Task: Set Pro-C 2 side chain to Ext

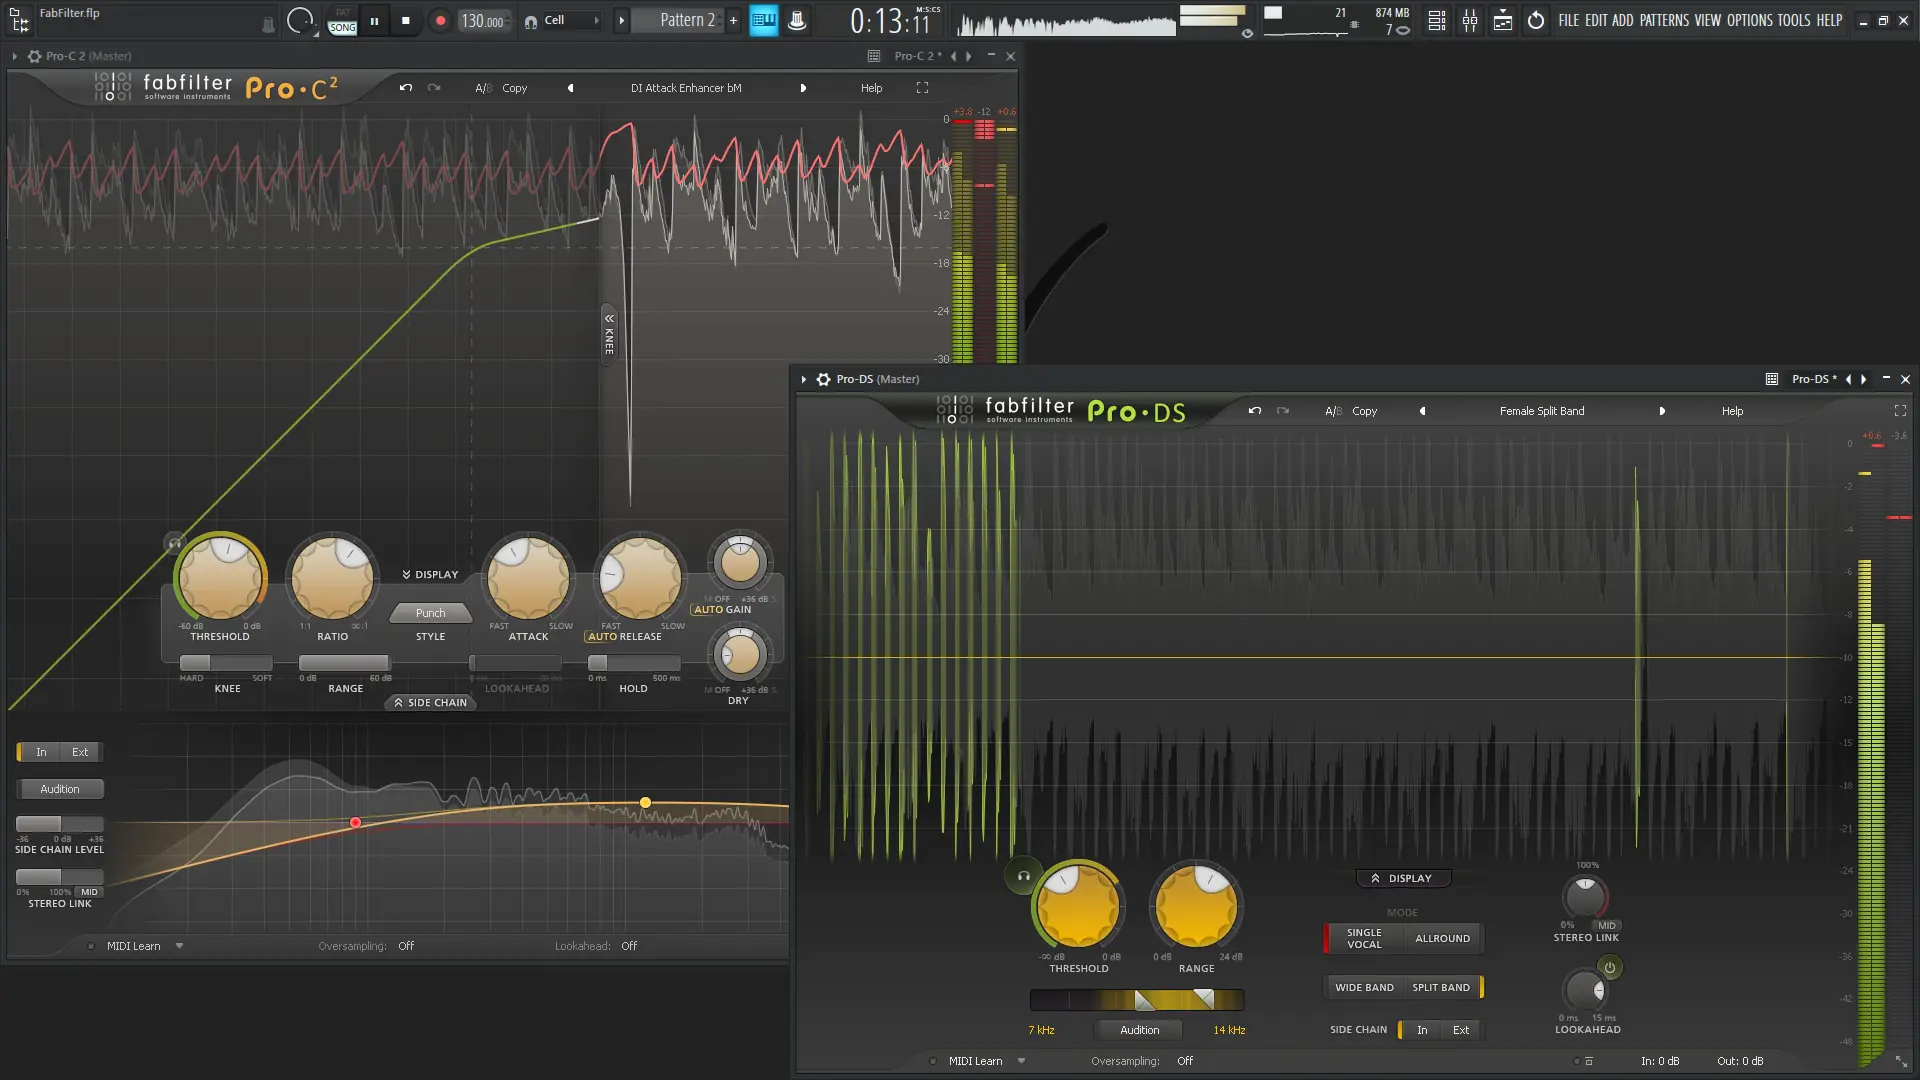Action: coord(80,752)
